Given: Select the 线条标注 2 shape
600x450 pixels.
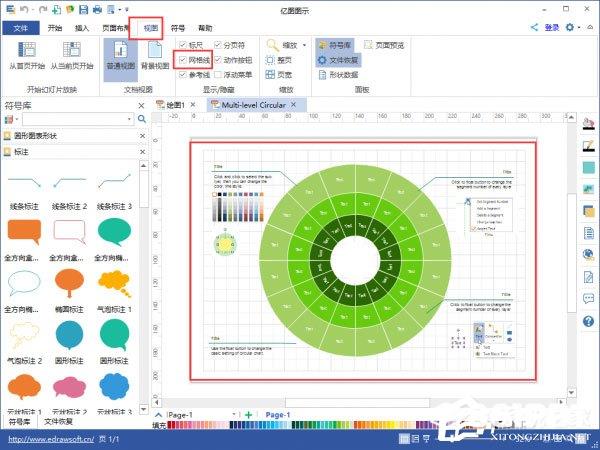Looking at the screenshot, I should (69, 182).
